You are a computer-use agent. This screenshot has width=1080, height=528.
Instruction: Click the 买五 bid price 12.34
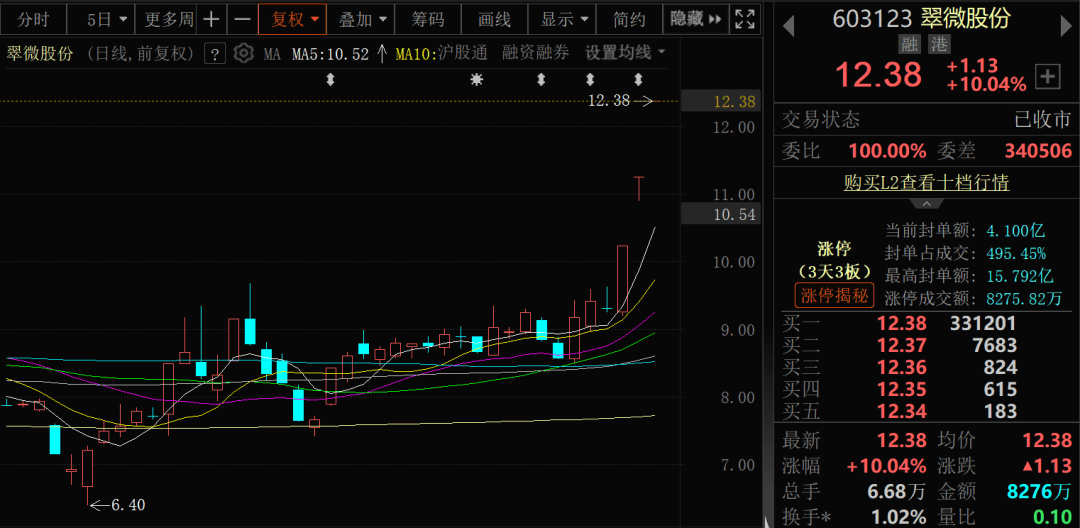tap(902, 412)
